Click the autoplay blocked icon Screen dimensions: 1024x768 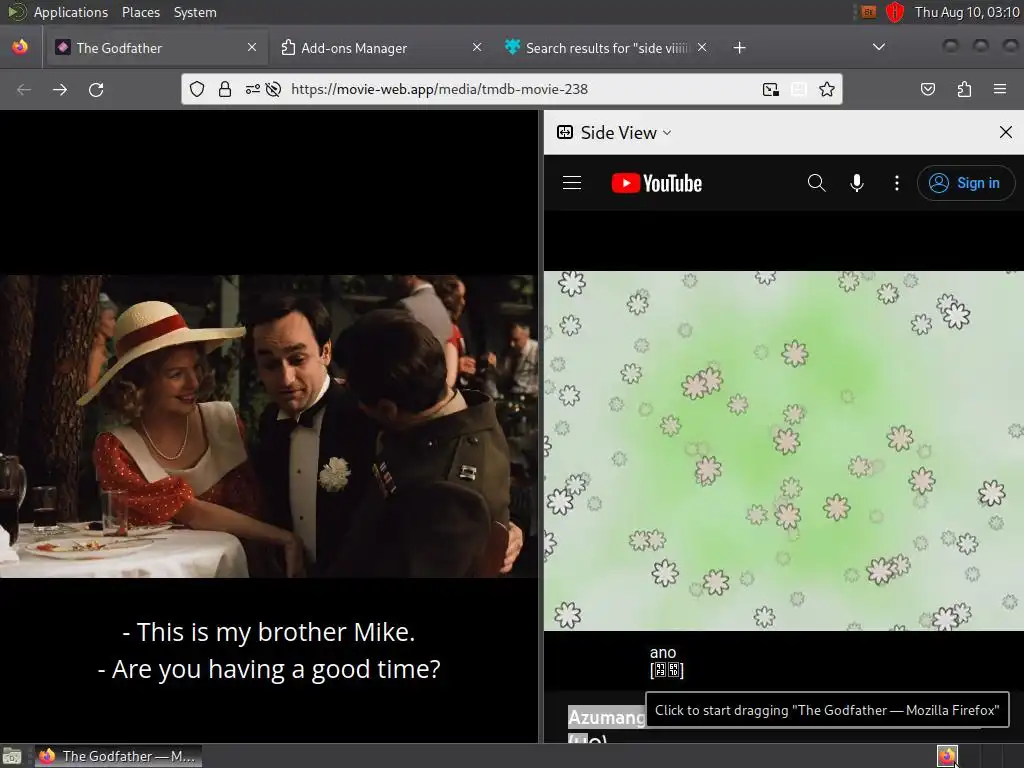tap(274, 89)
